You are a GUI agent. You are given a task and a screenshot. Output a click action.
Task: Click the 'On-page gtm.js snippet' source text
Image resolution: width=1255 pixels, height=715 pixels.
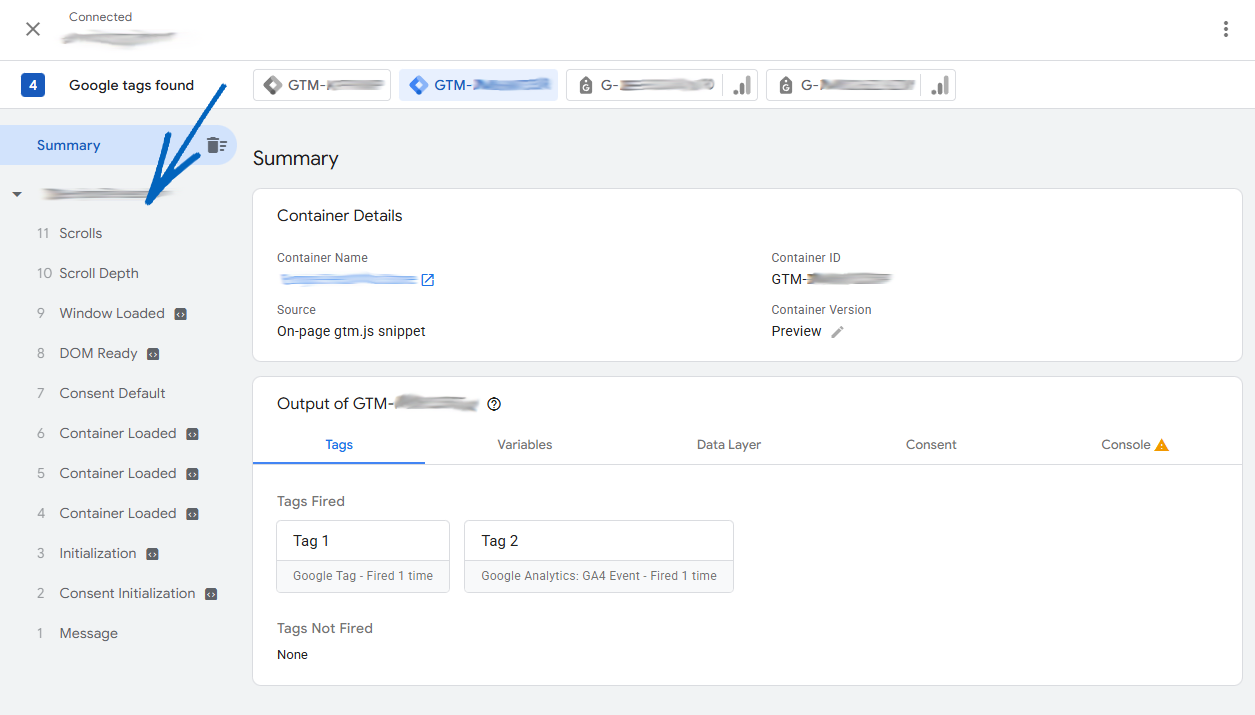pyautogui.click(x=351, y=331)
